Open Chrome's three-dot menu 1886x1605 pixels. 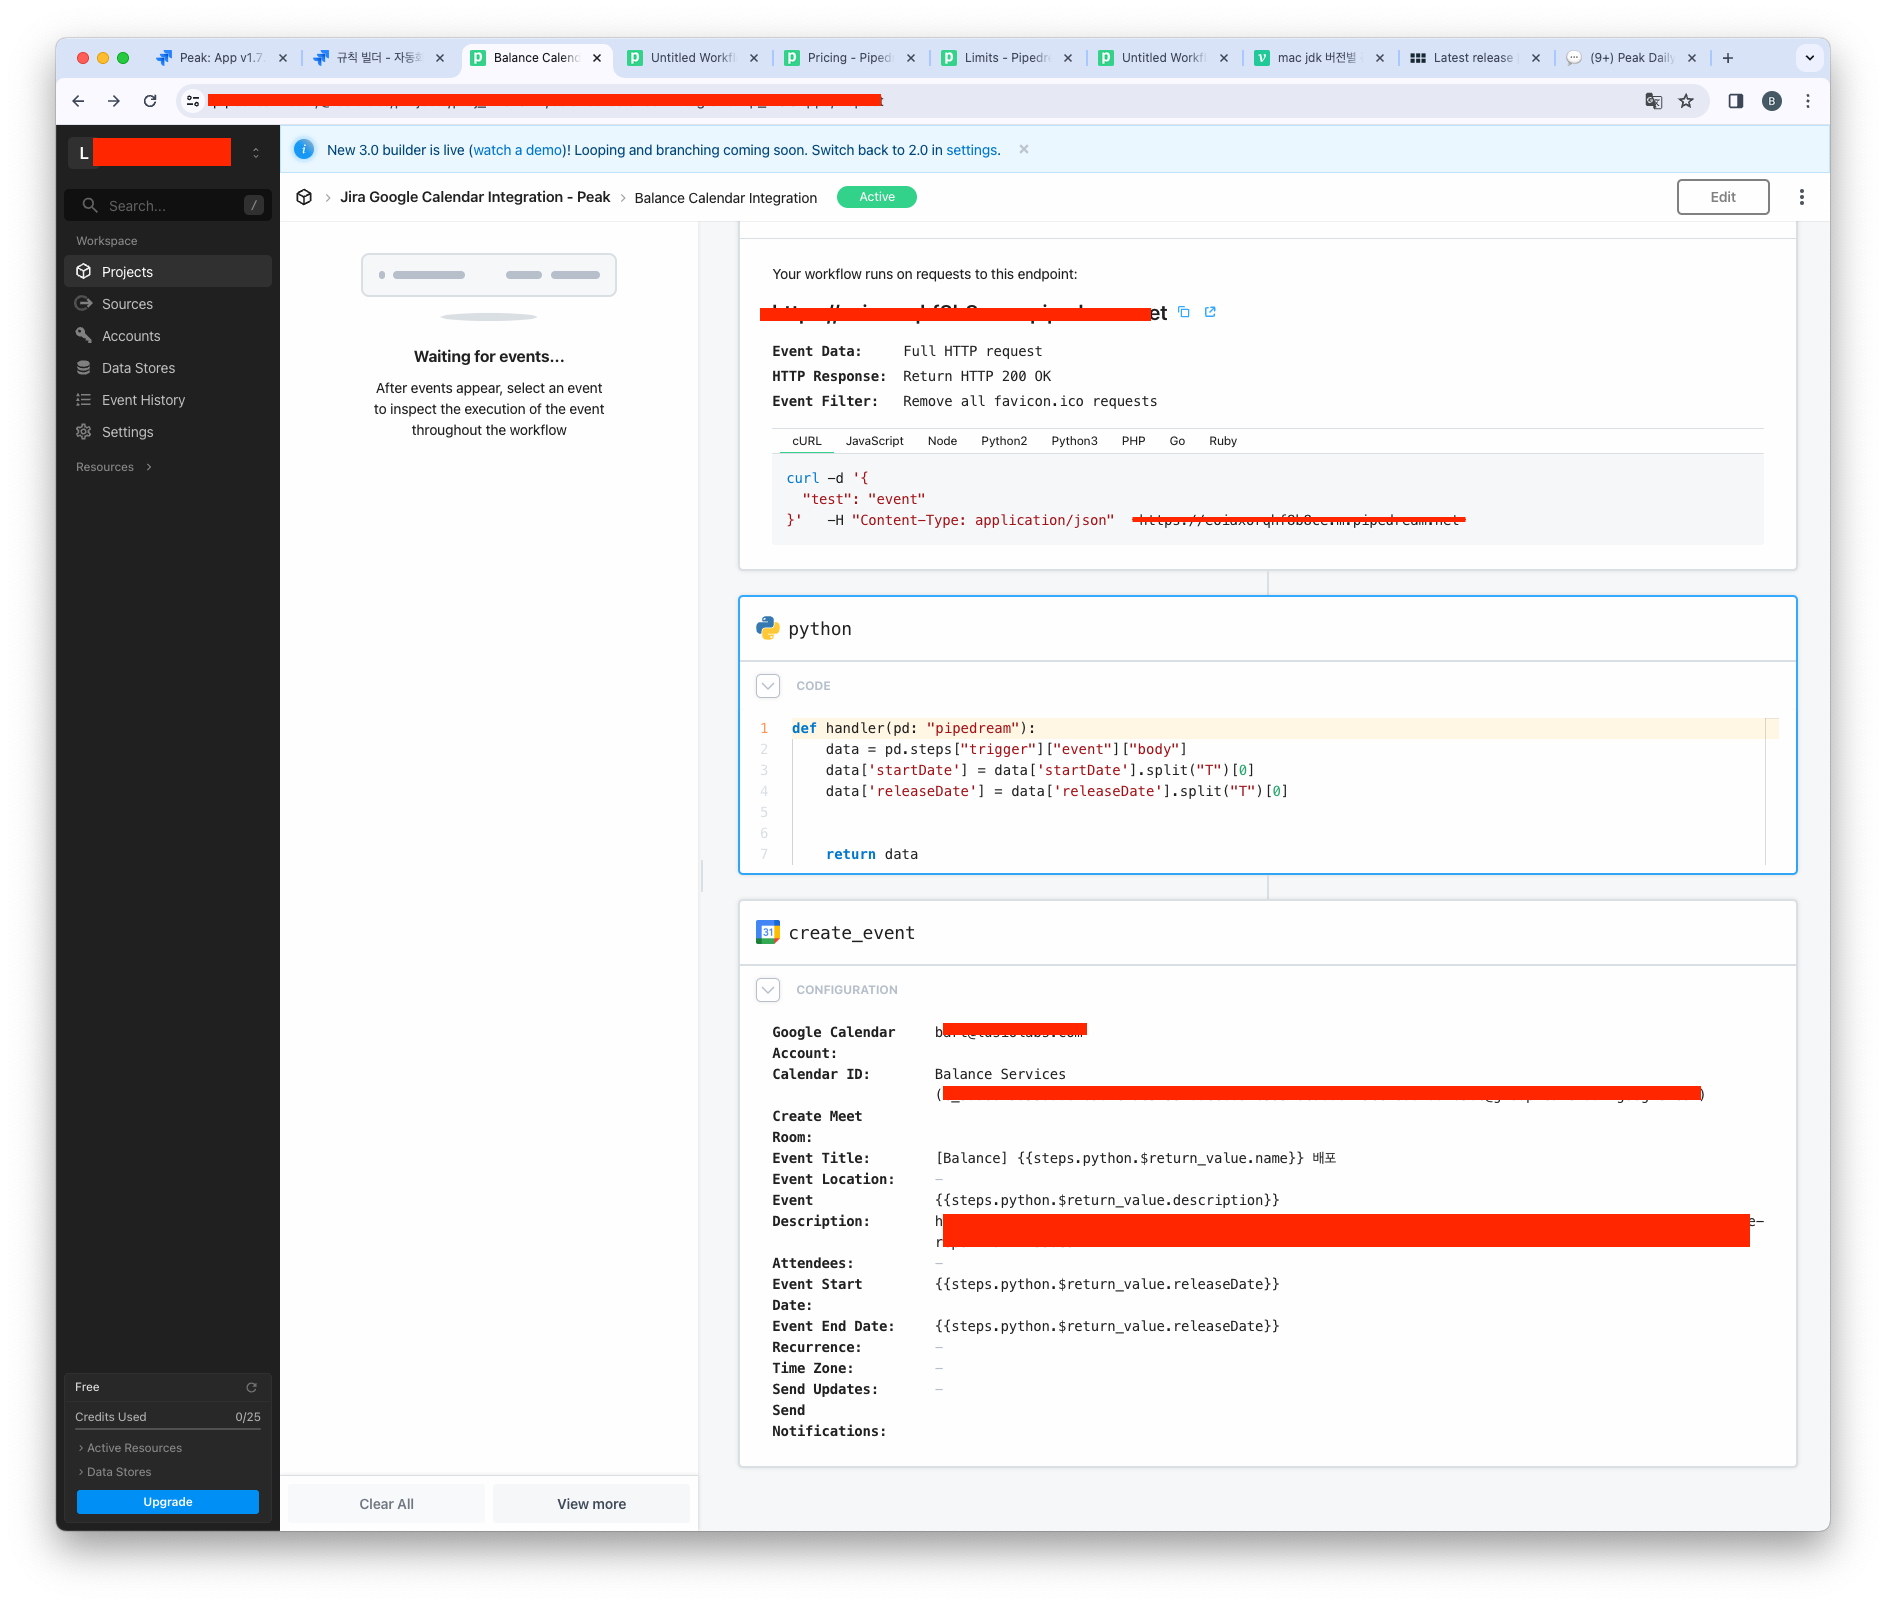(x=1808, y=101)
